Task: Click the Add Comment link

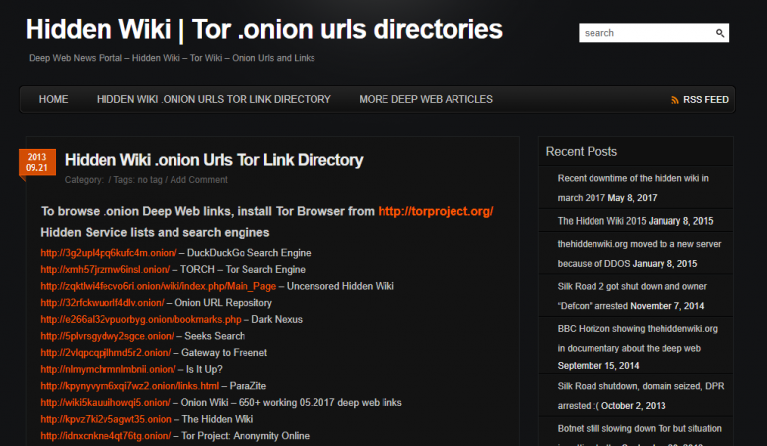Action: pyautogui.click(x=199, y=180)
